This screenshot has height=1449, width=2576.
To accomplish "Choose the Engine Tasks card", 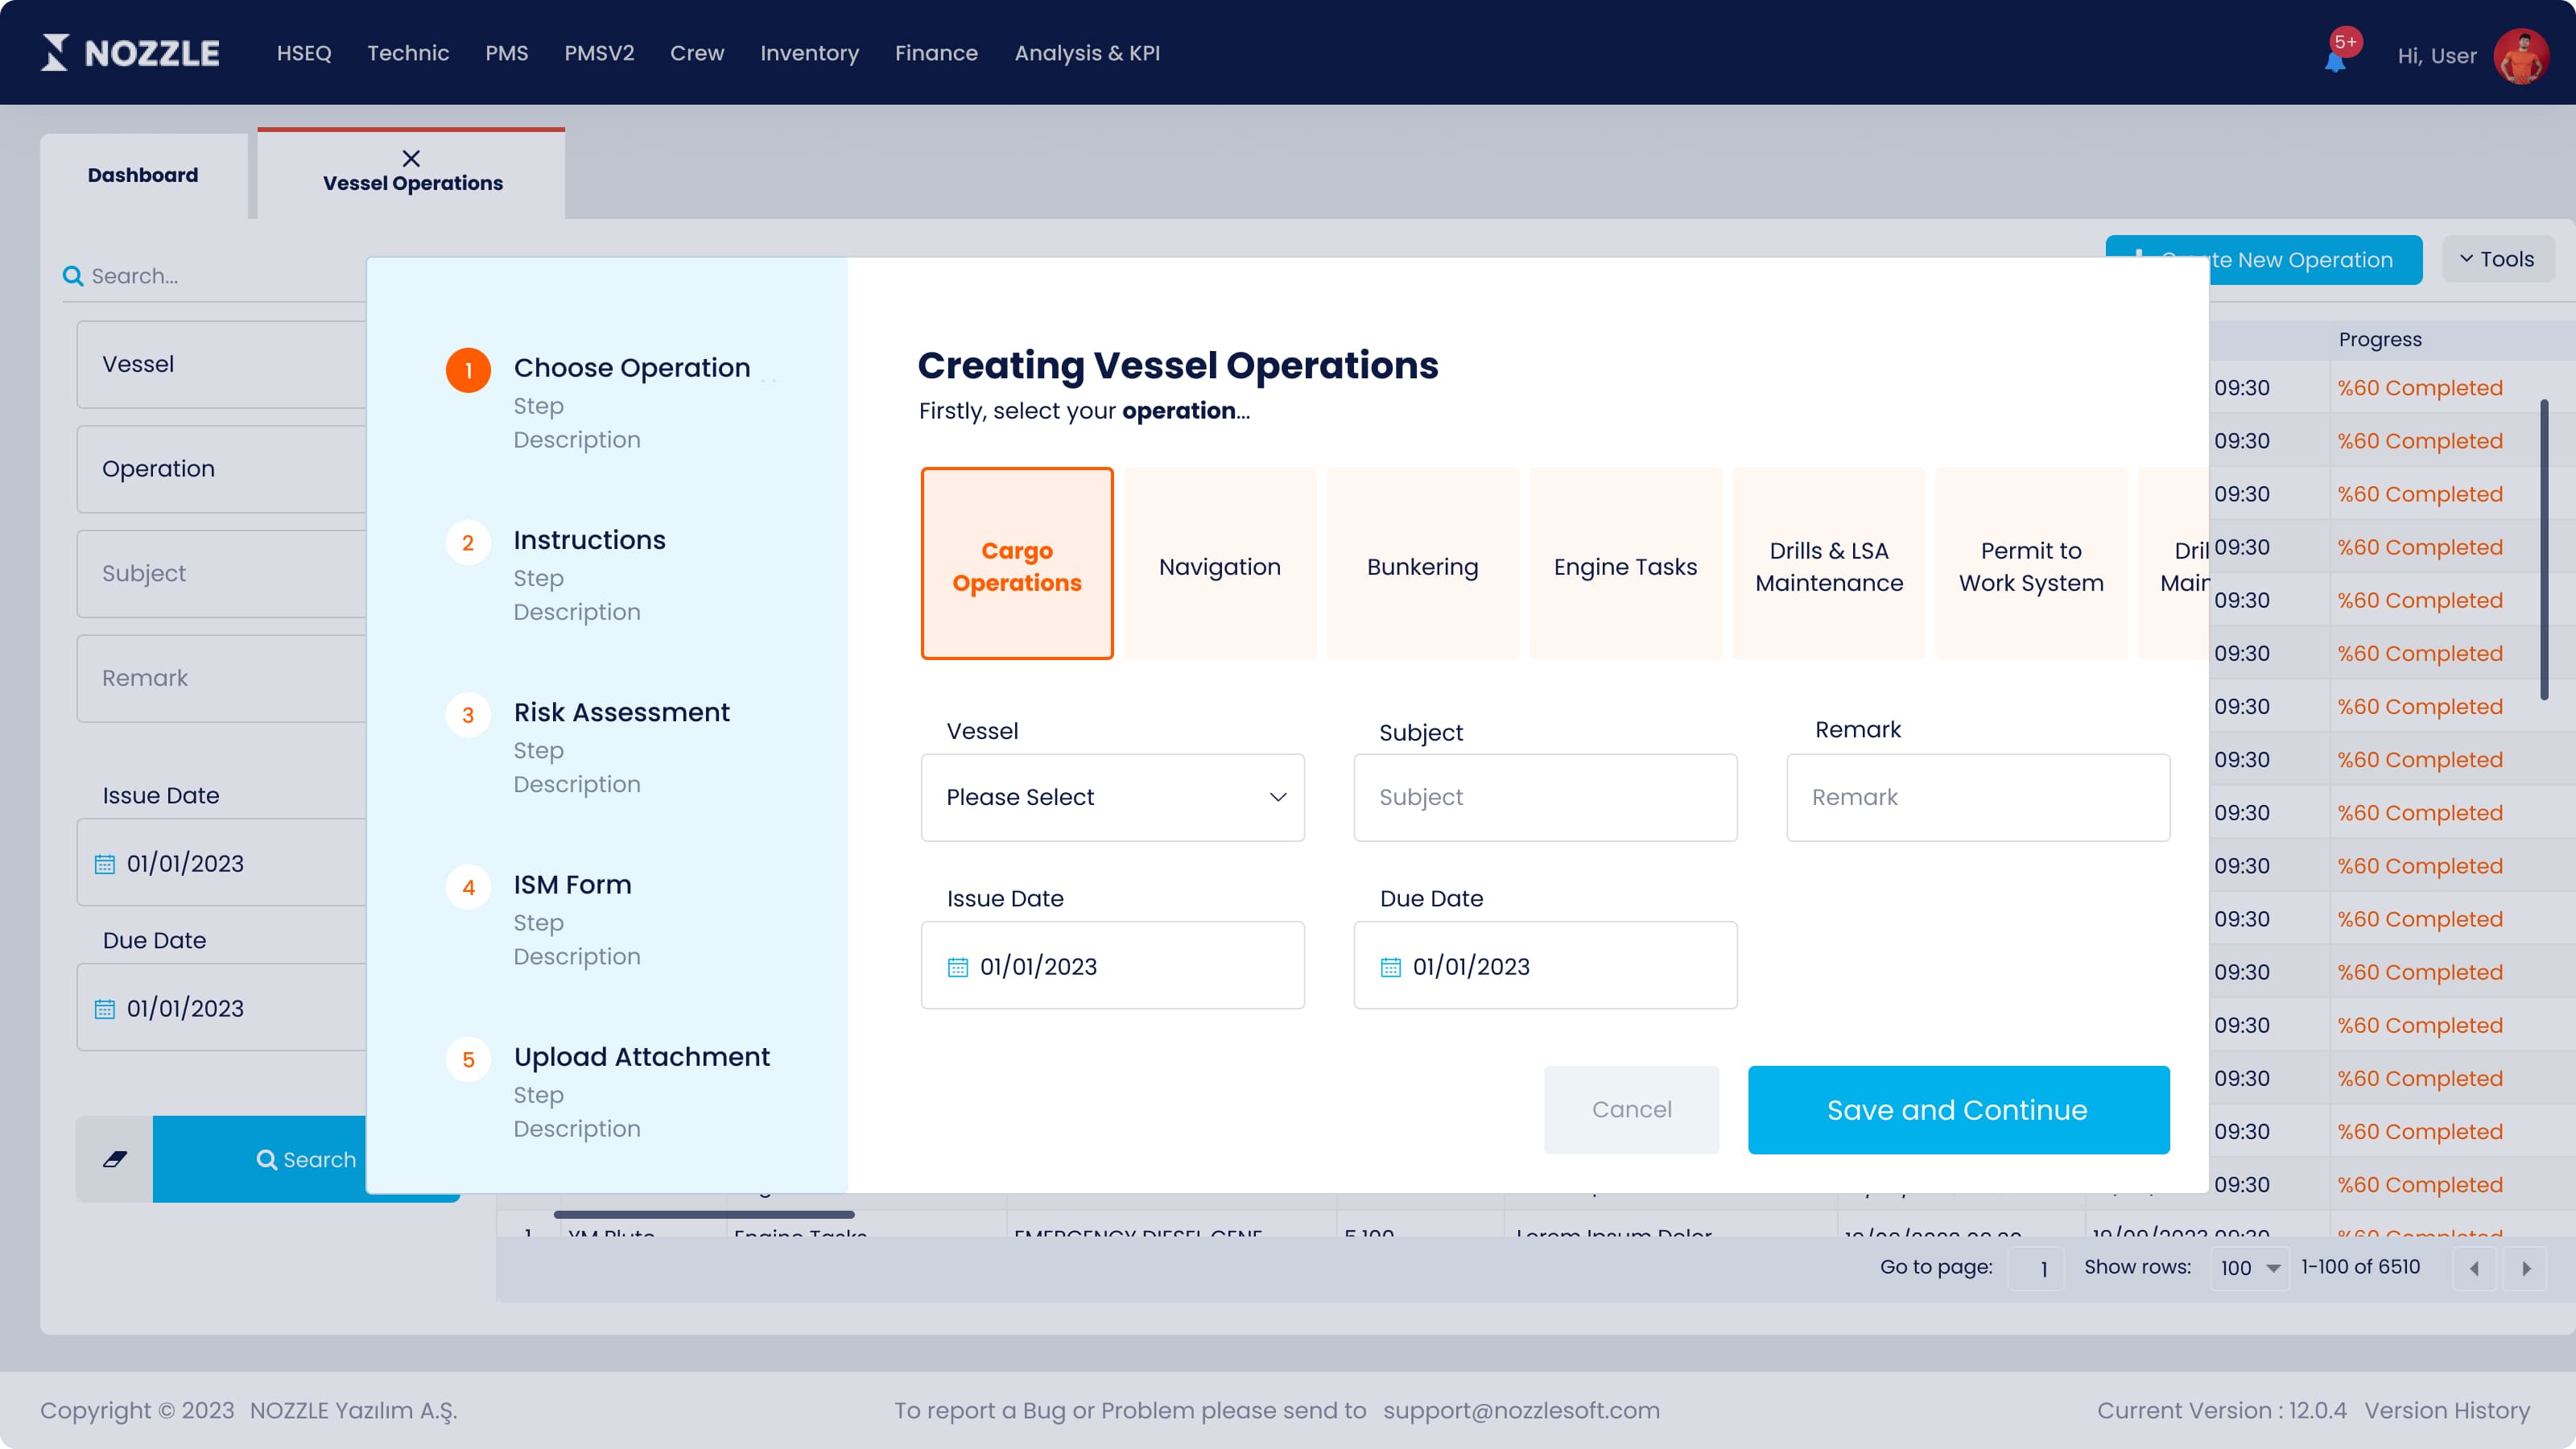I will pos(1626,563).
